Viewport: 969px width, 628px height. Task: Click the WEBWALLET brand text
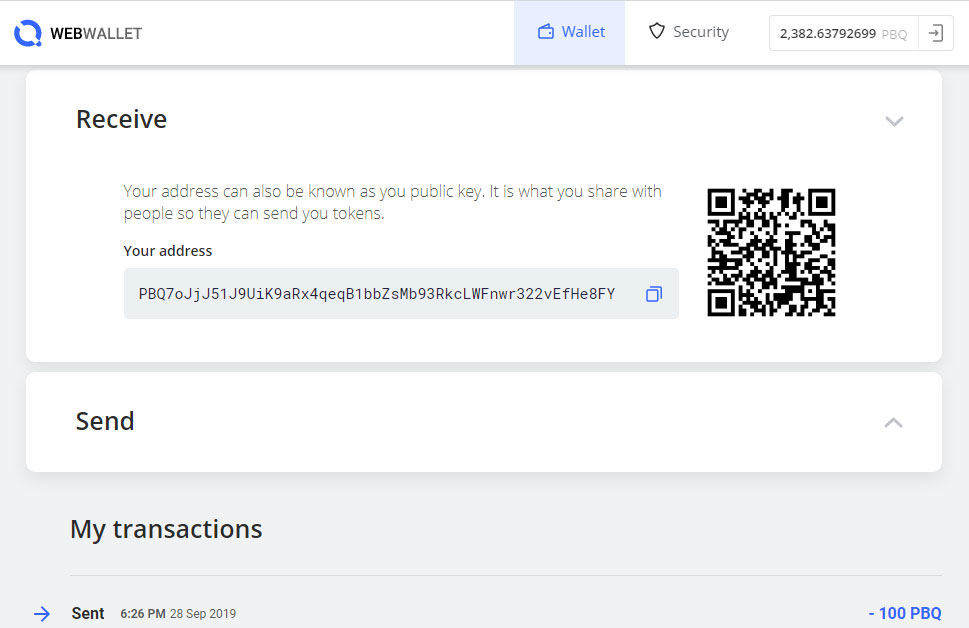(96, 34)
